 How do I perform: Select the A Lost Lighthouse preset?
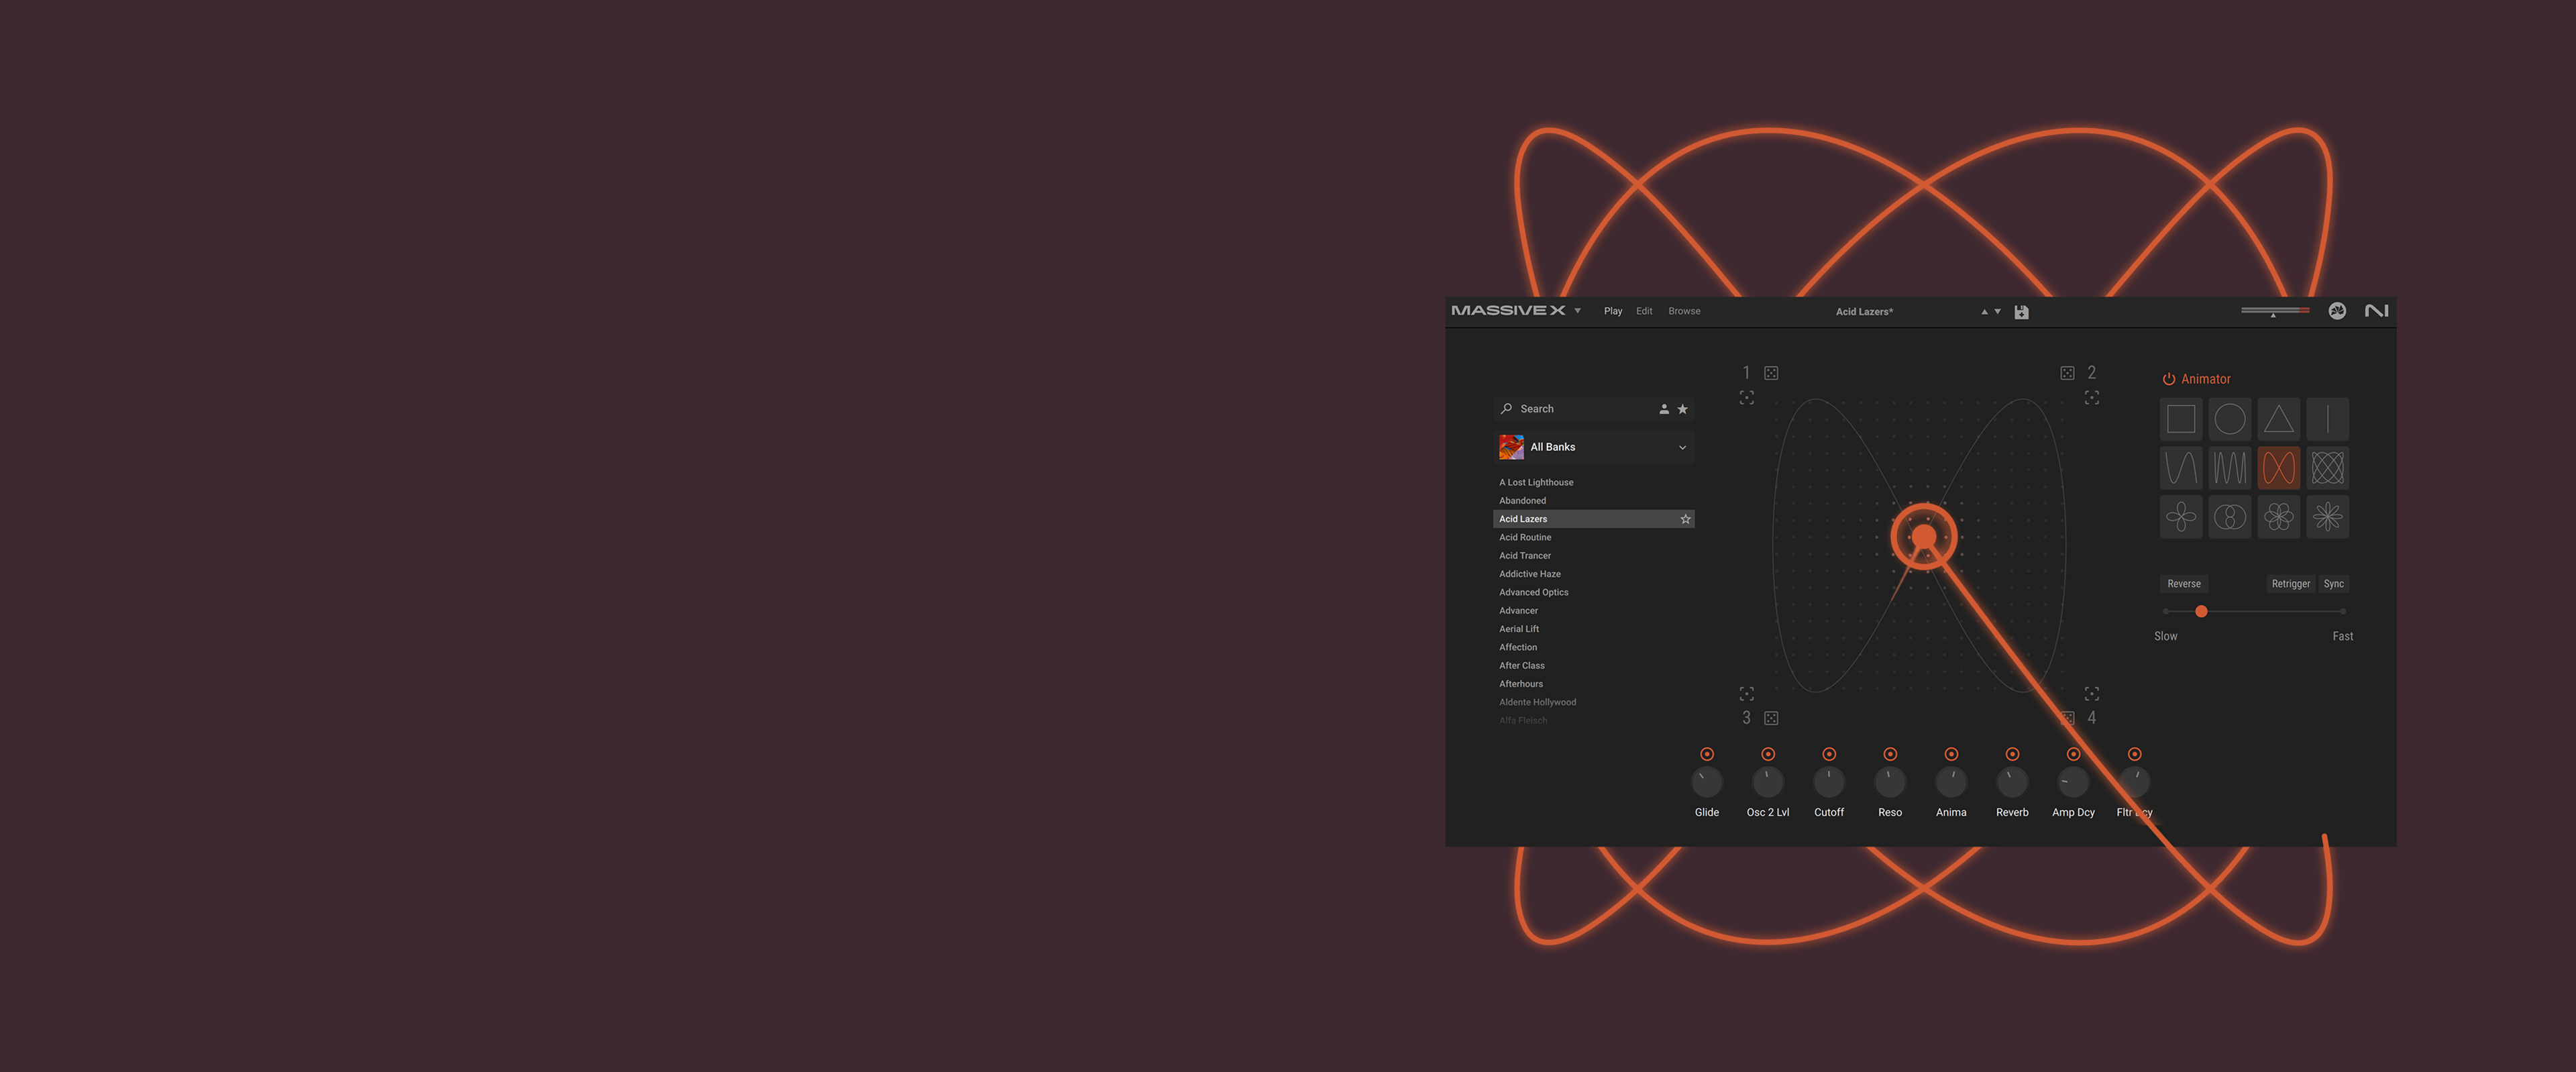(x=1536, y=482)
